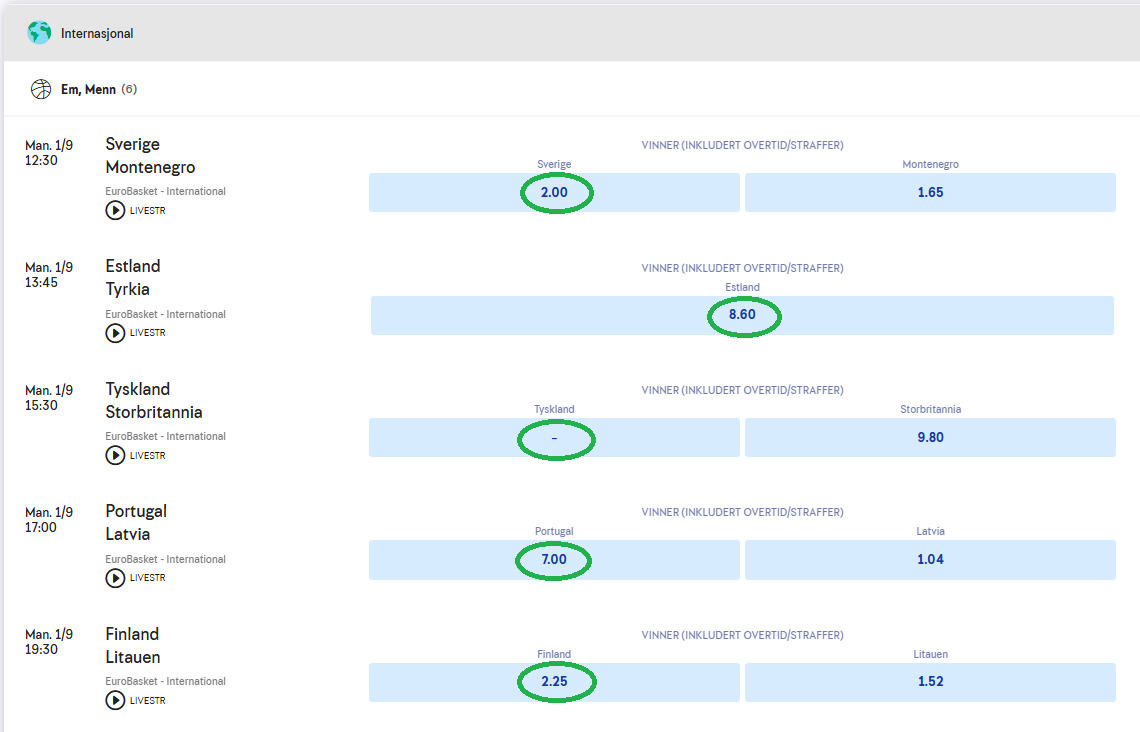
Task: Open livestream icon for Portugal vs Latvia
Action: (116, 578)
